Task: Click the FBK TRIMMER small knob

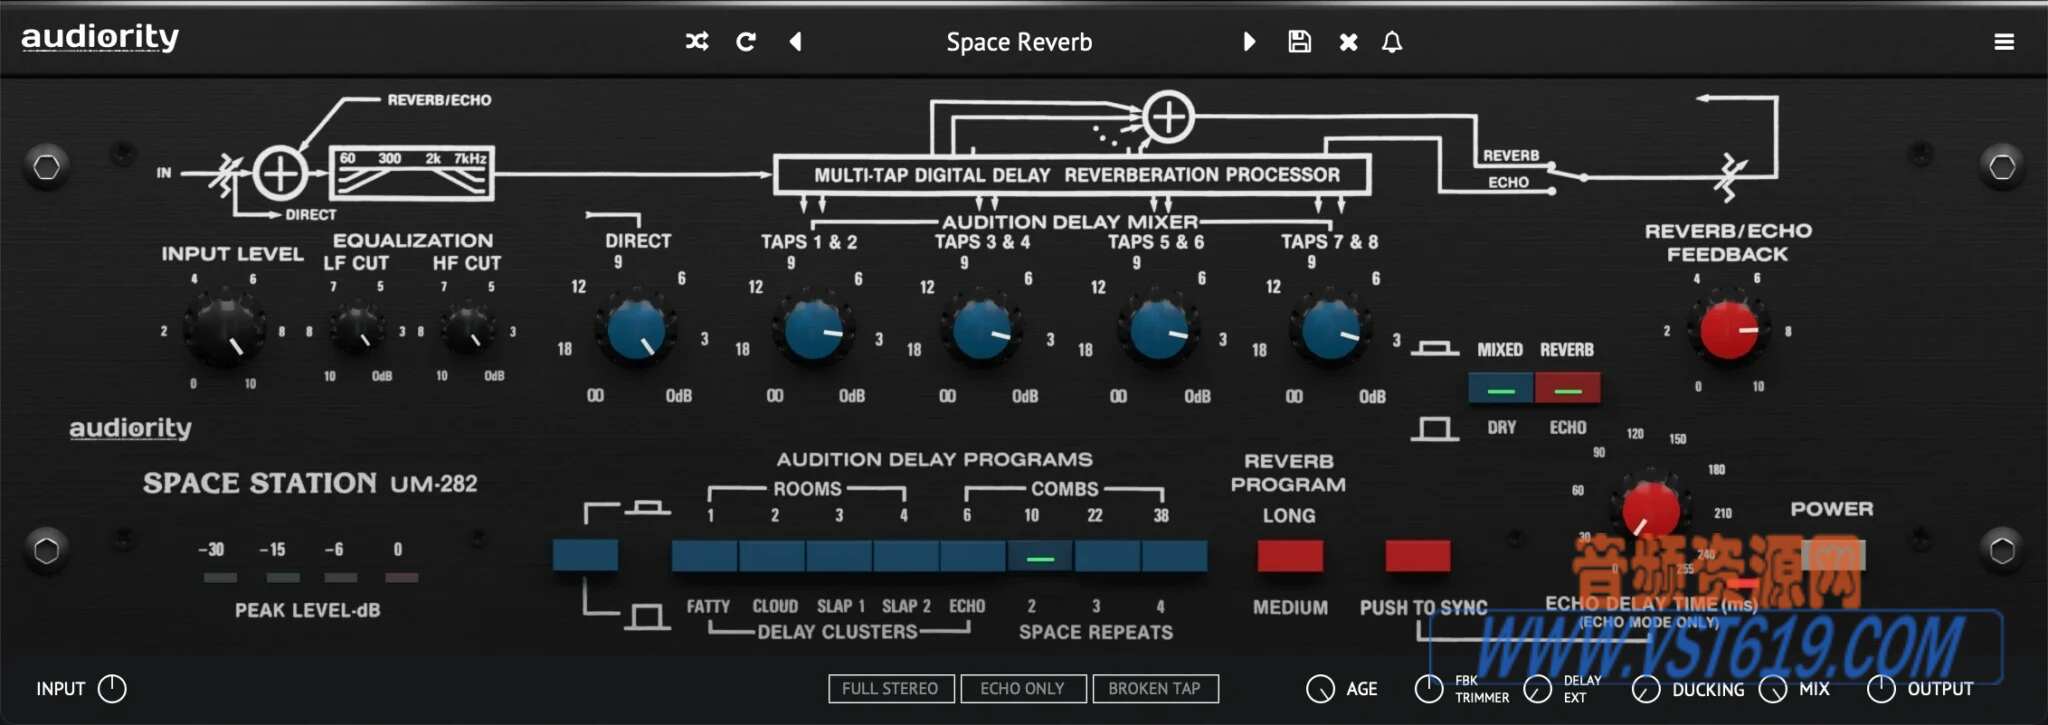Action: pos(1429,689)
